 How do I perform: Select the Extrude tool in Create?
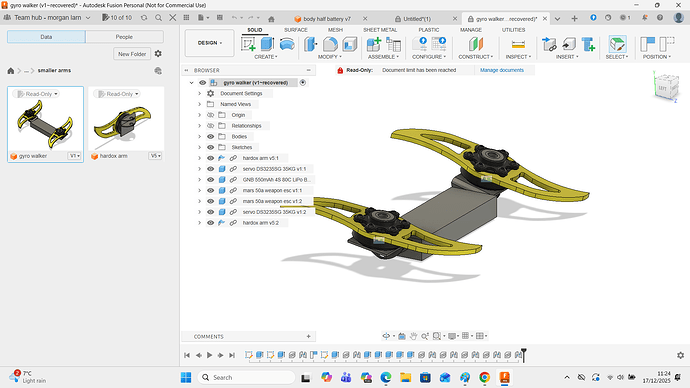[267, 44]
